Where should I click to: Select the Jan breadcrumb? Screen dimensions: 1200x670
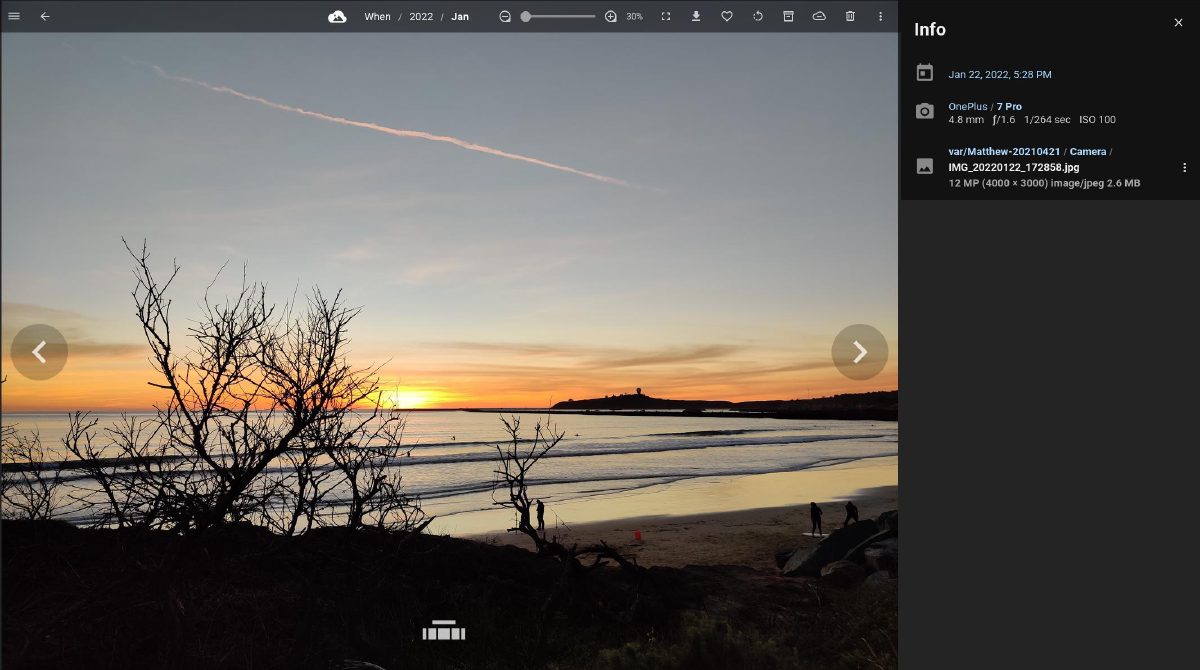pyautogui.click(x=460, y=17)
